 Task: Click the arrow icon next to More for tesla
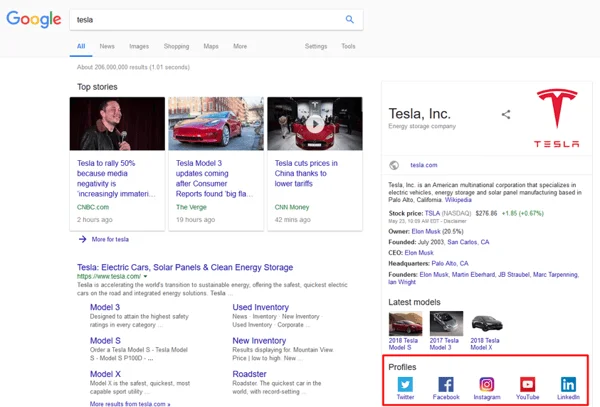82,239
